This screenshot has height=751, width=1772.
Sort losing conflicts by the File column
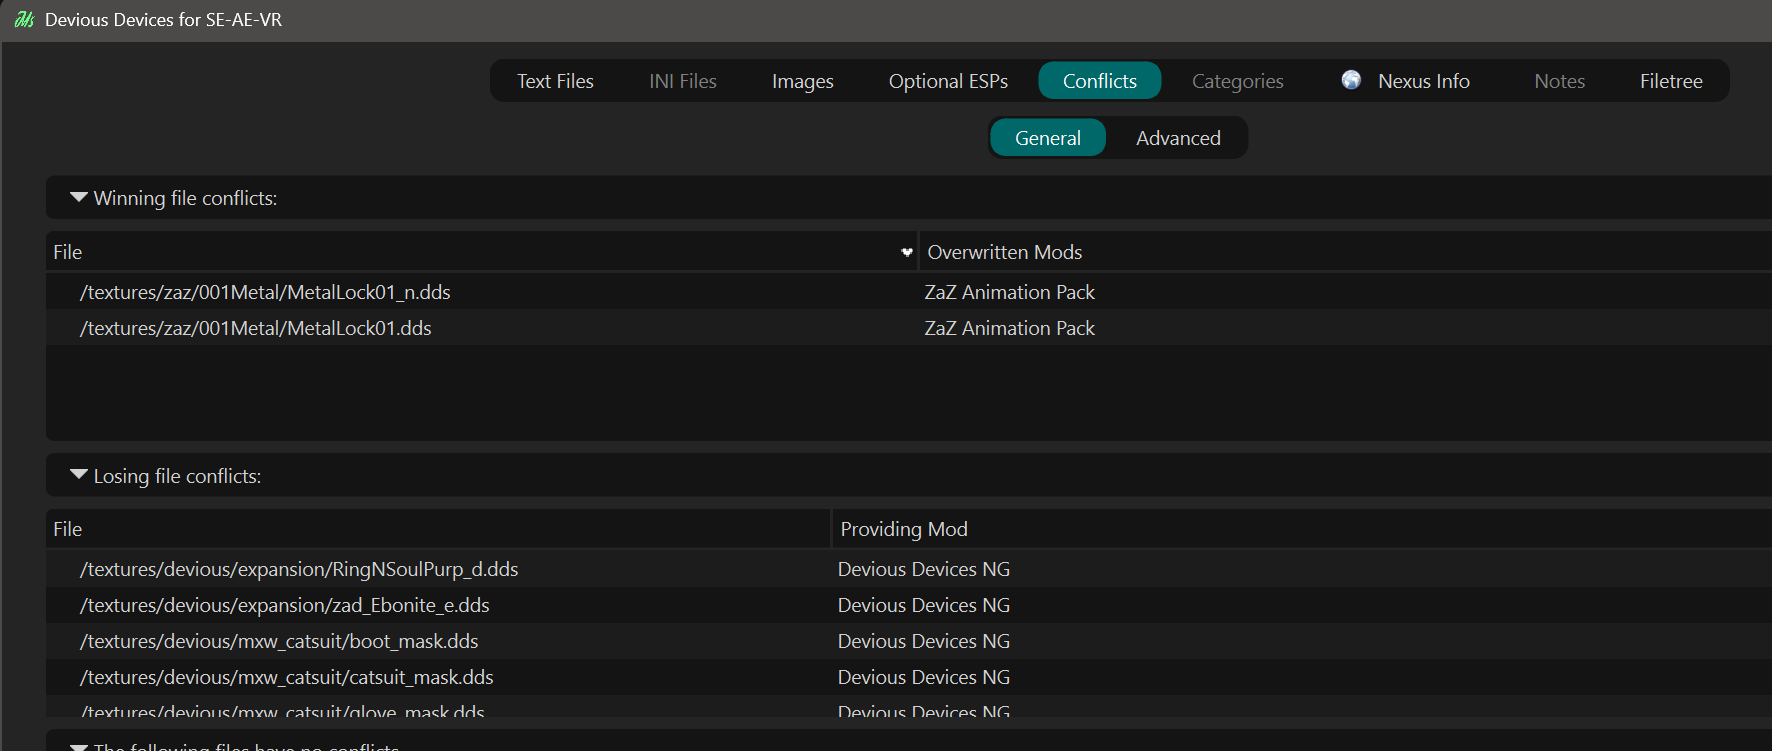[x=438, y=529]
